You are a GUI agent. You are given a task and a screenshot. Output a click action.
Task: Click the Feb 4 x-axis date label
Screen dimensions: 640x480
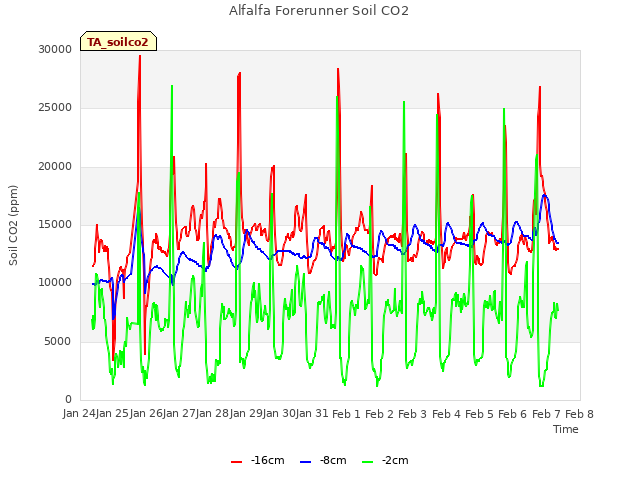[x=446, y=414]
